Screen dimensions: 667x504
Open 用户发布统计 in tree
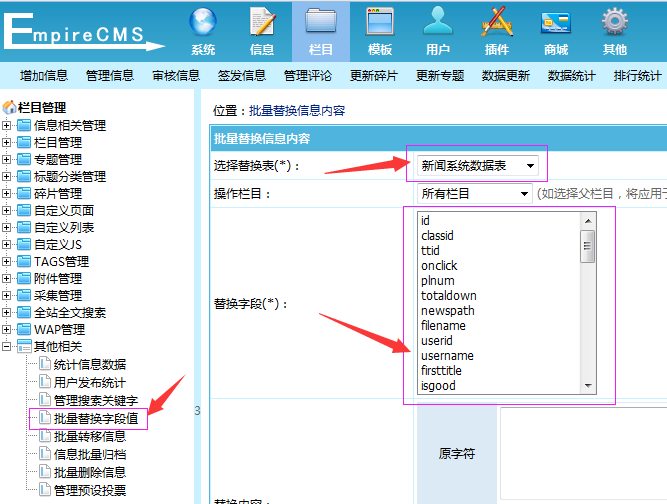[x=90, y=382]
